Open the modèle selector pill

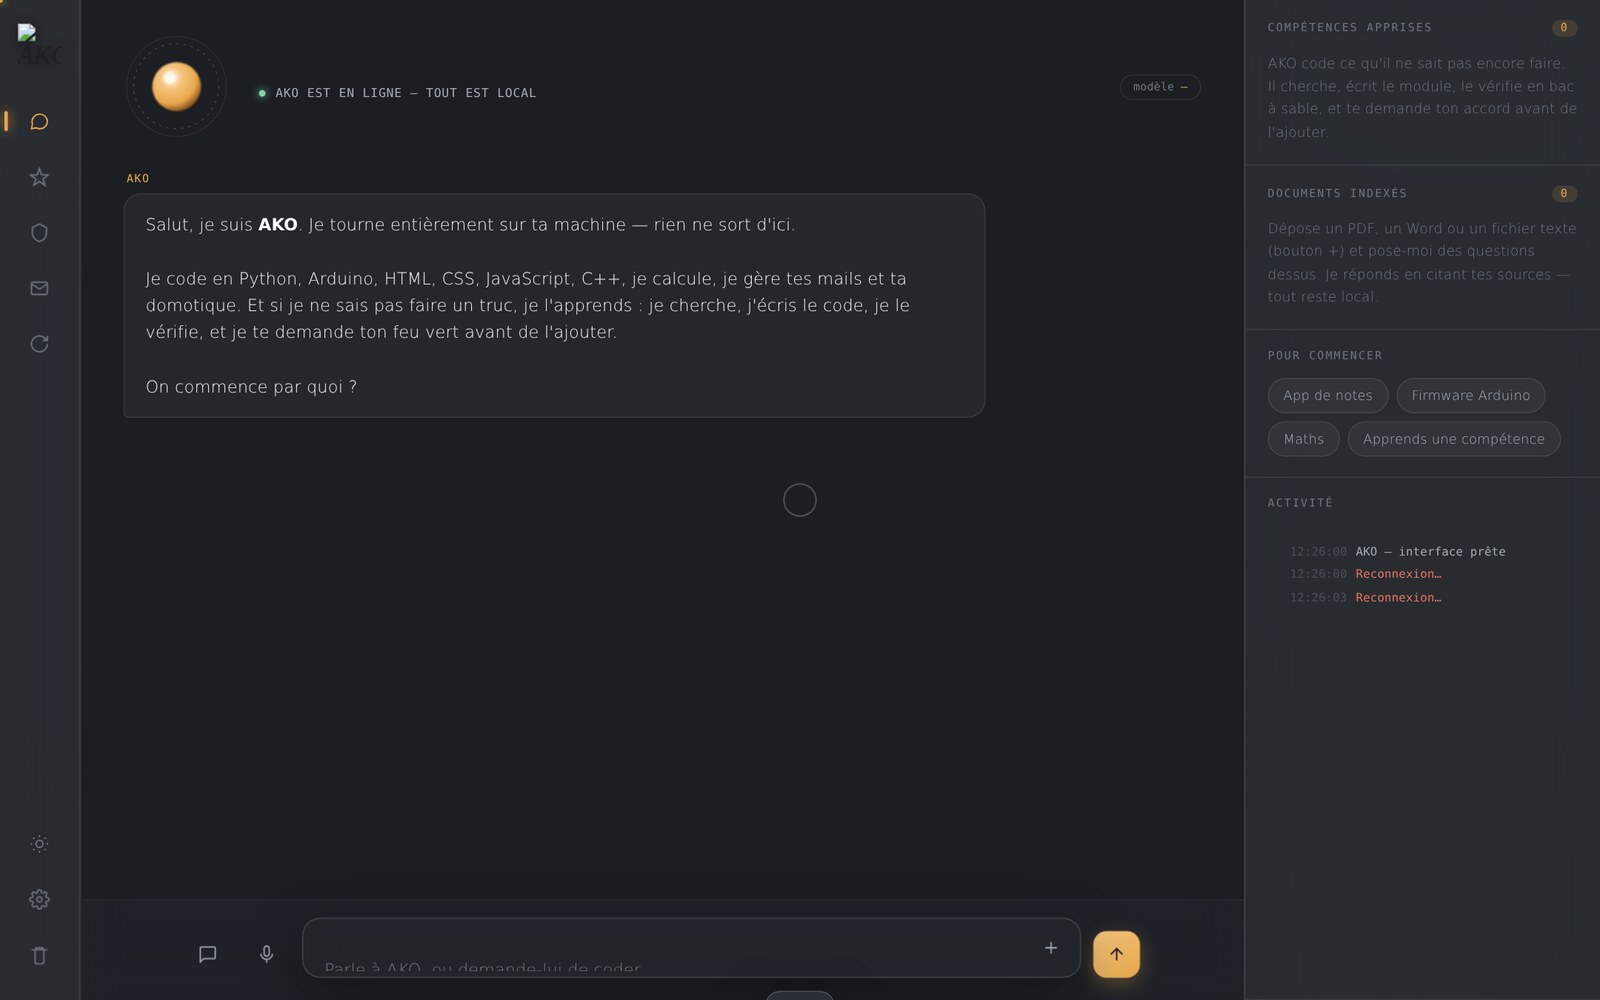[x=1160, y=87]
